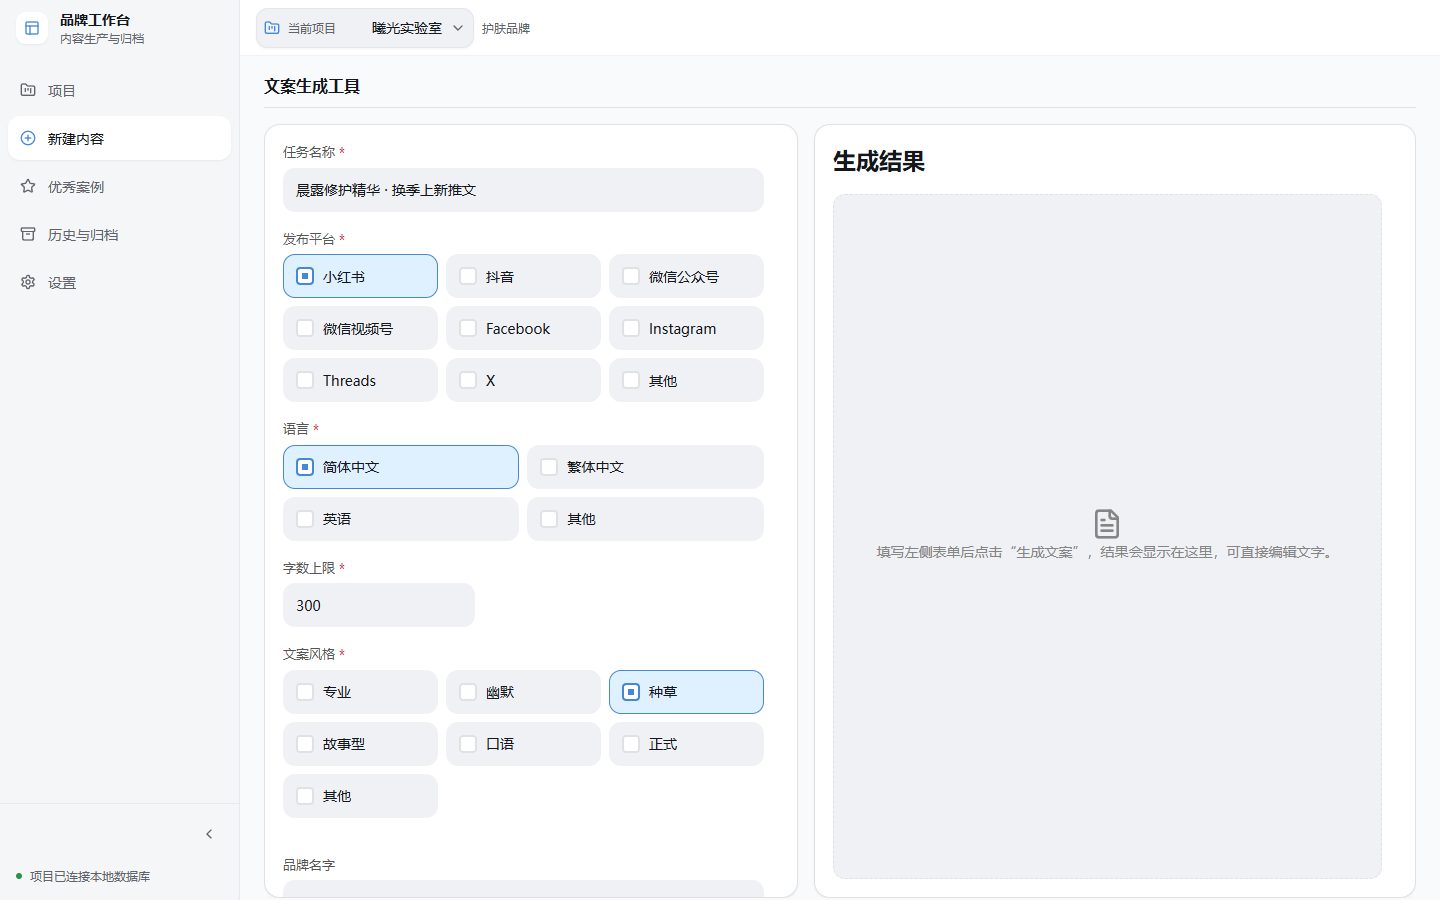Select the 繁体中文 language option
This screenshot has width=1440, height=900.
pyautogui.click(x=645, y=467)
